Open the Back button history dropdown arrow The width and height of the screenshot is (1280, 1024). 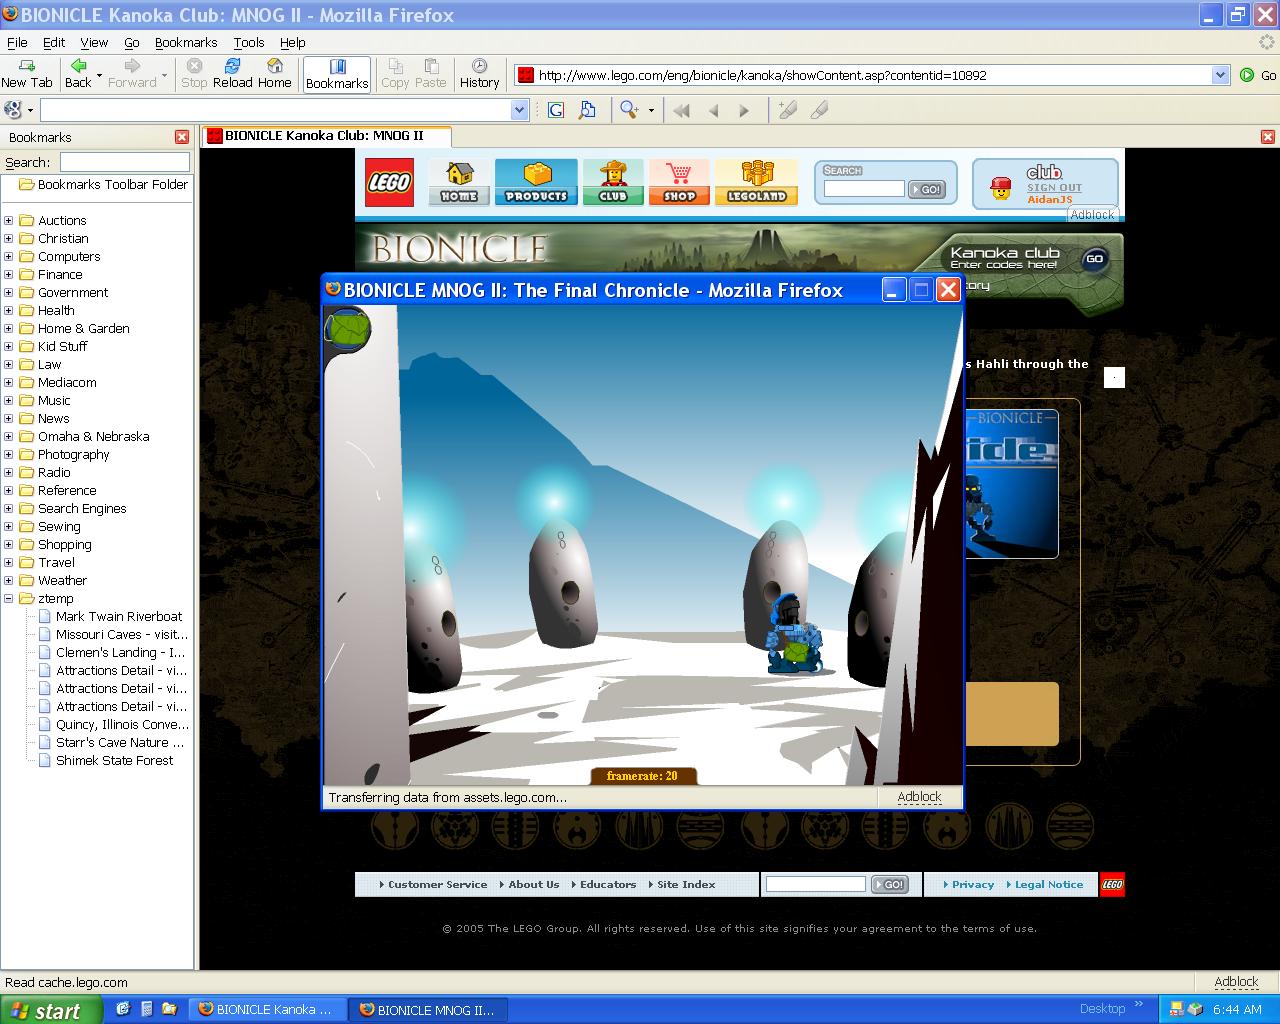tap(99, 75)
